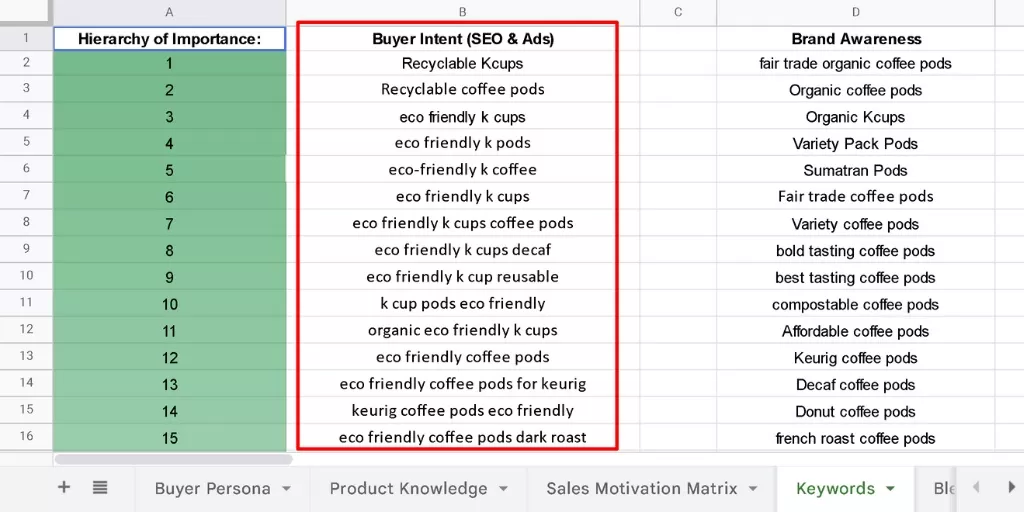
Task: Open Keywords tab dropdown arrow
Action: point(889,488)
